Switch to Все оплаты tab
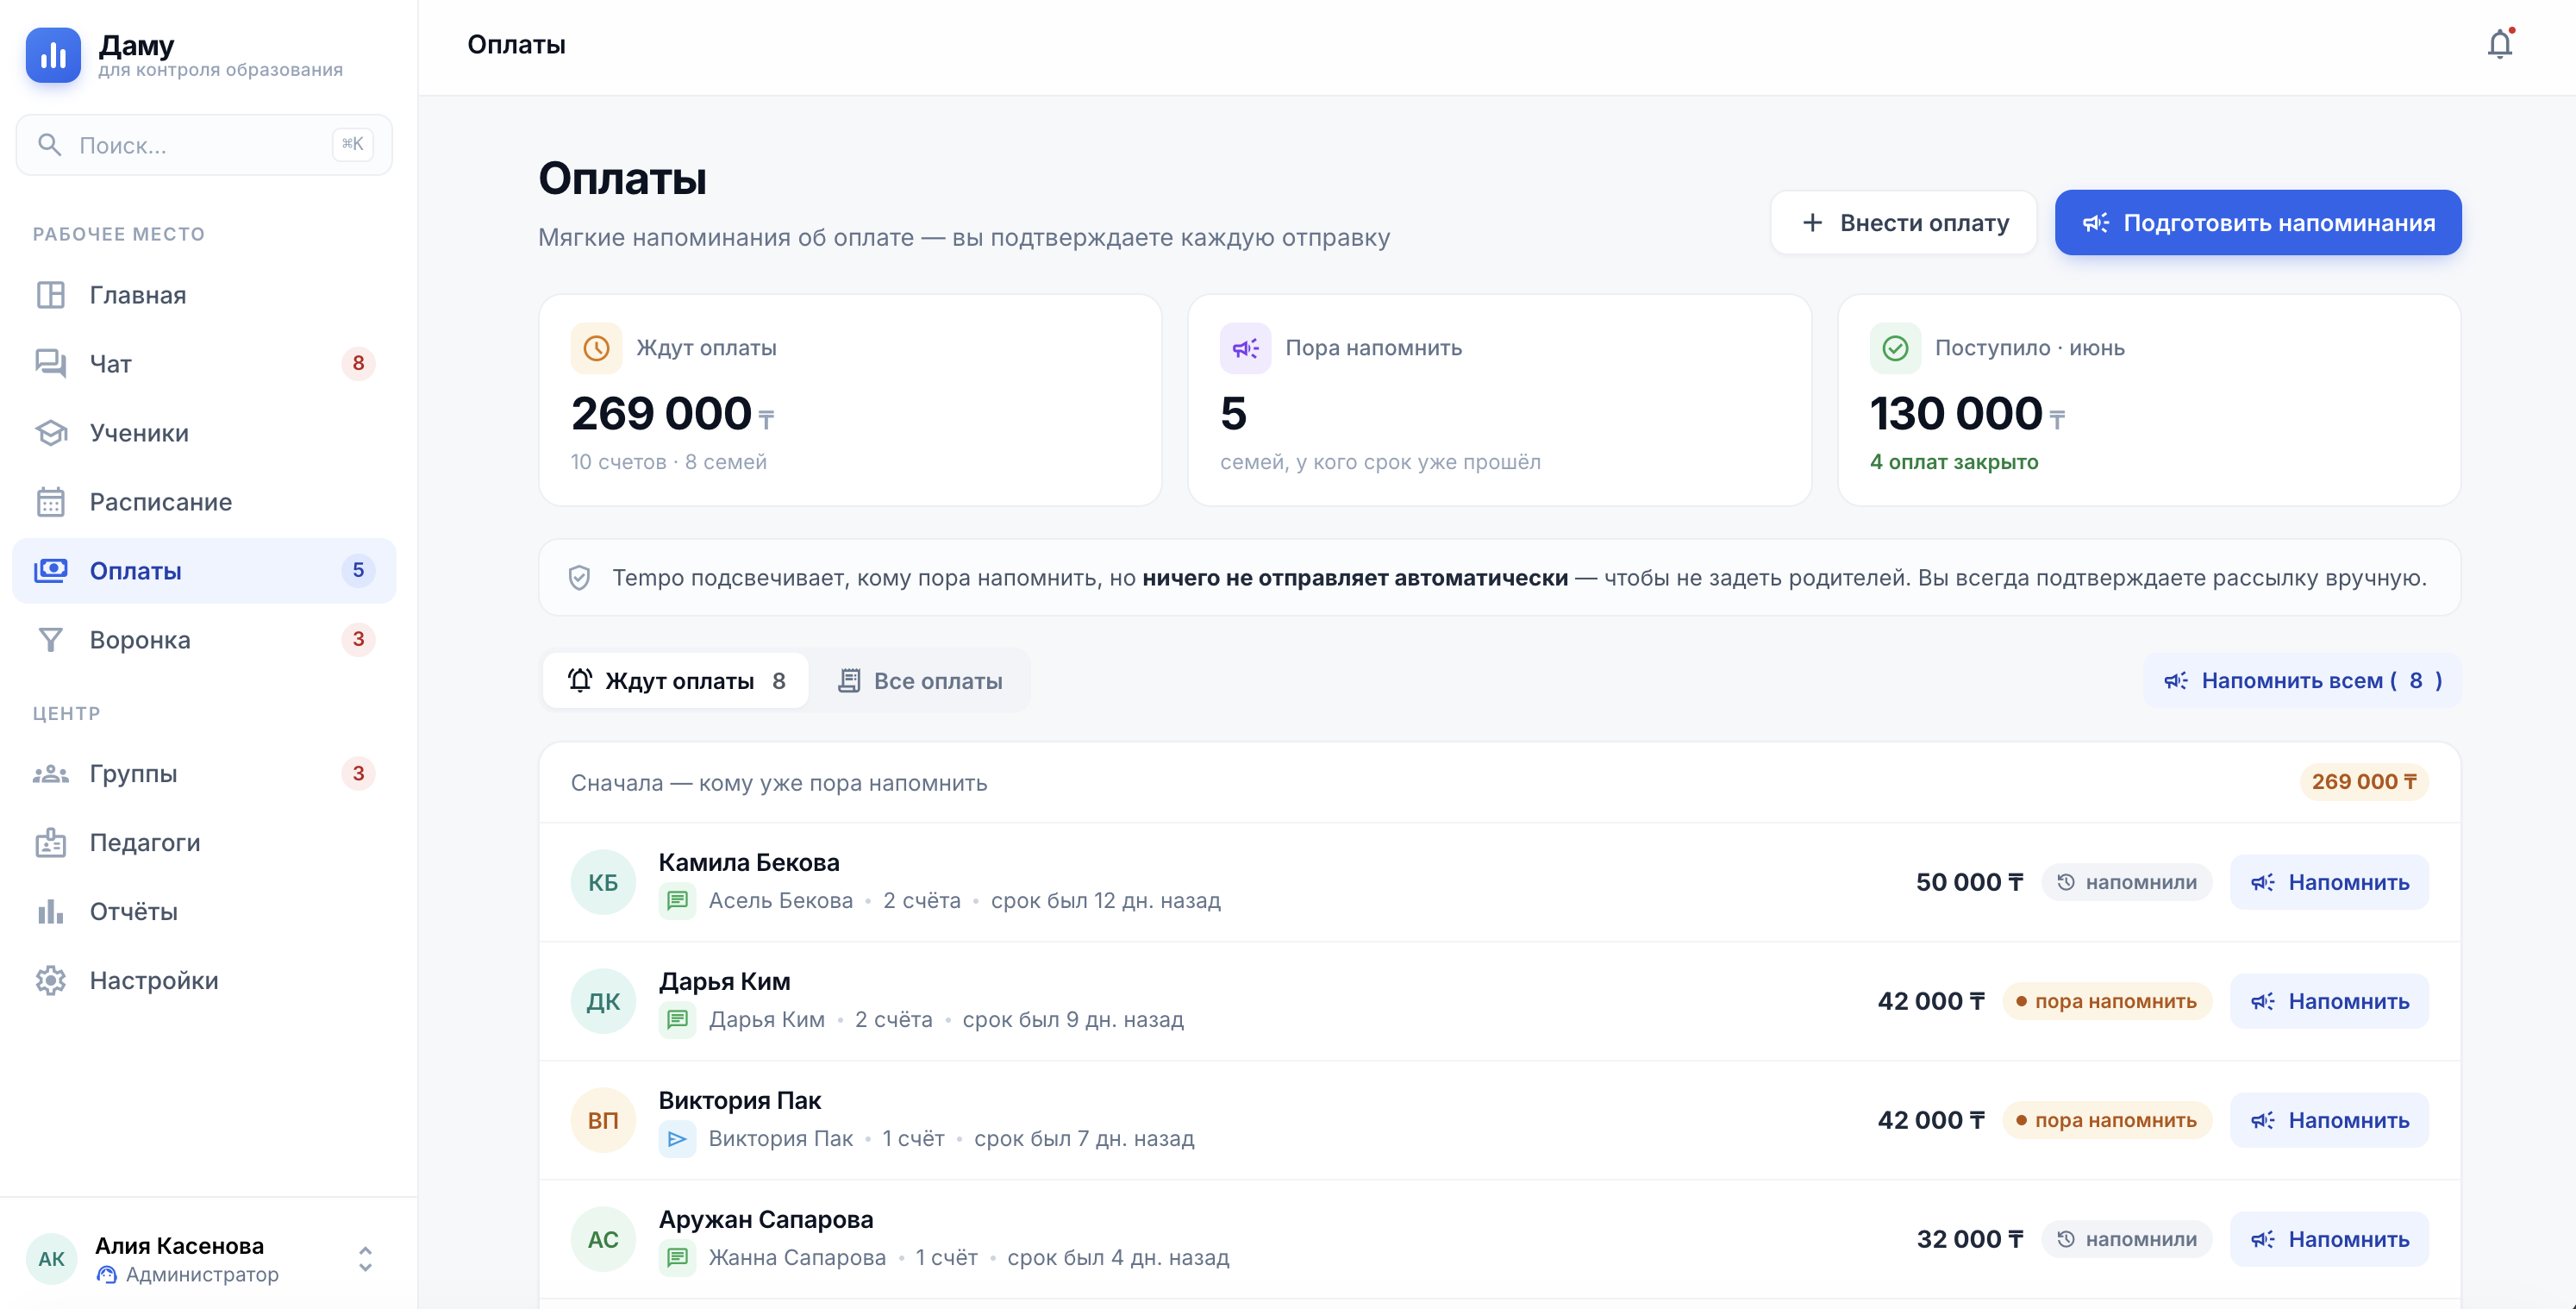The height and width of the screenshot is (1309, 2576). 919,681
